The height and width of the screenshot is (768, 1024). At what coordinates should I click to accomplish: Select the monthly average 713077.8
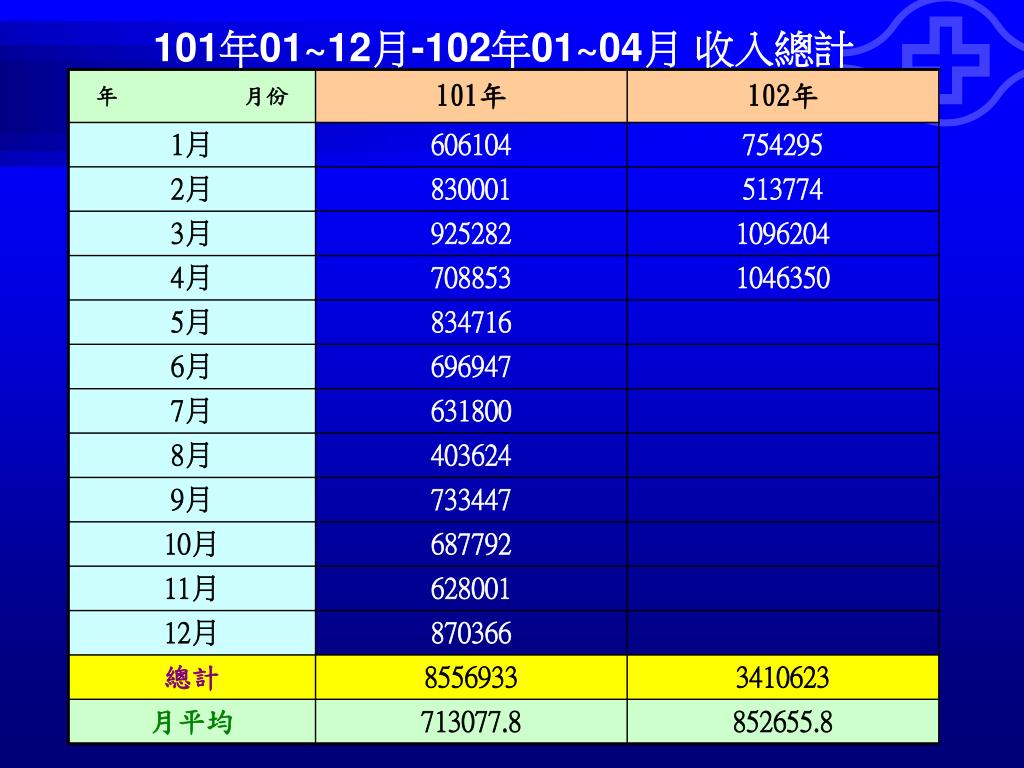point(471,722)
